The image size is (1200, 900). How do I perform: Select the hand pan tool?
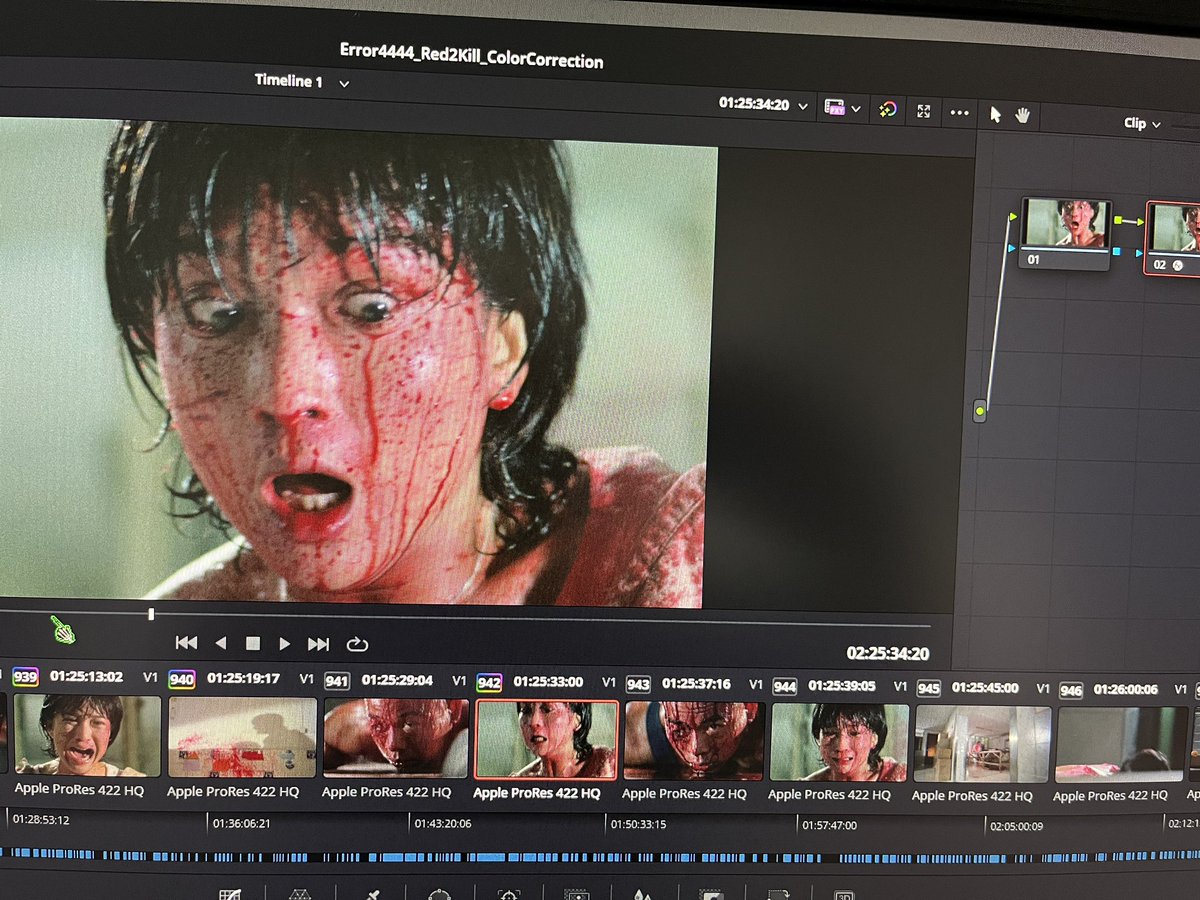[x=1022, y=115]
